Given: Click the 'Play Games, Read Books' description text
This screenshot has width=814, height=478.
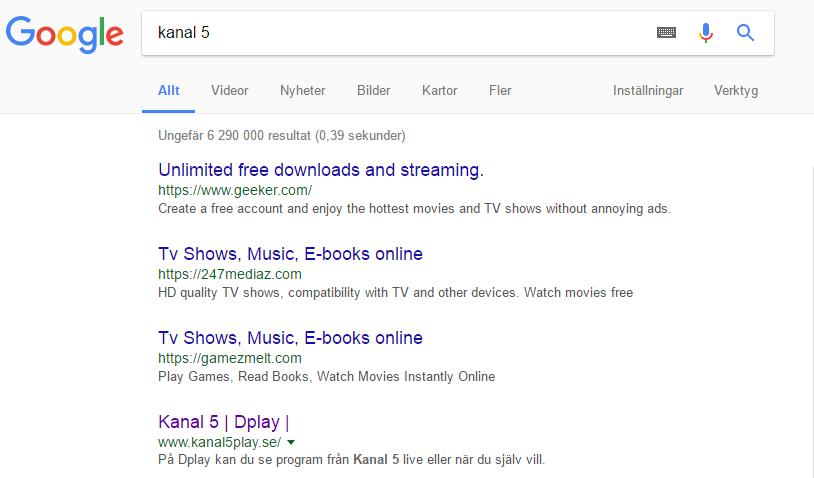Looking at the screenshot, I should click(327, 376).
